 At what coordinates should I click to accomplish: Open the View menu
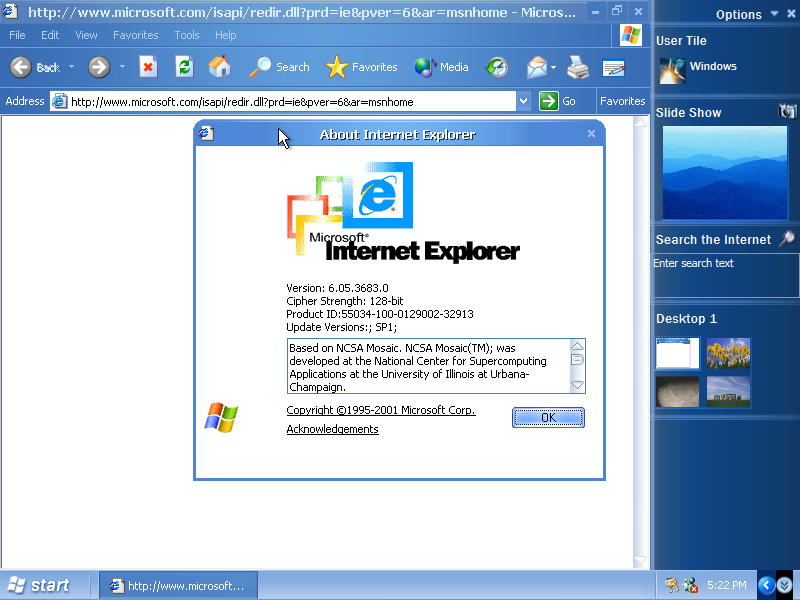86,35
